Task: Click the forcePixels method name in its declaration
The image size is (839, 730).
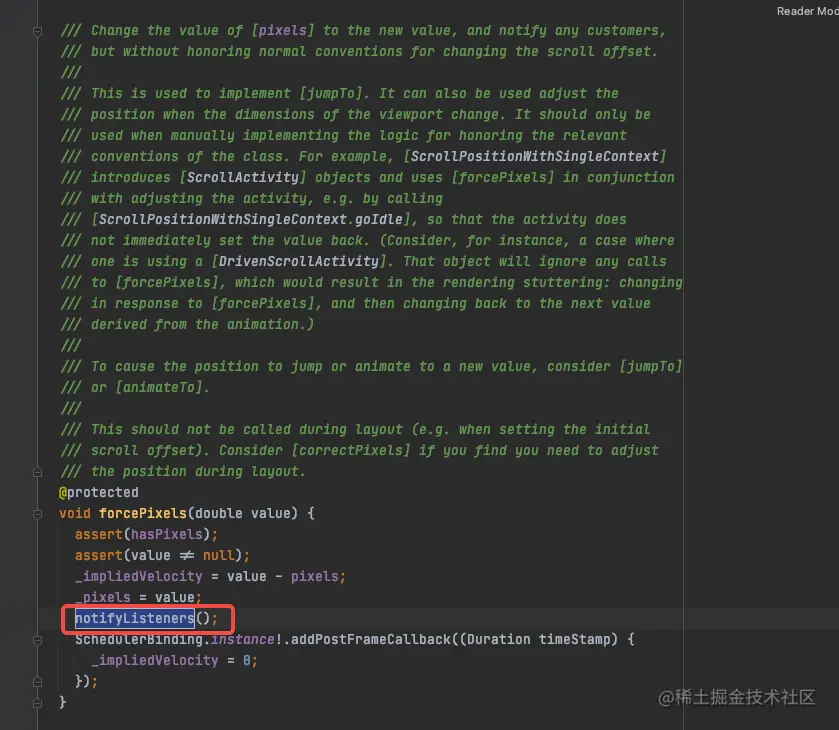Action: [143, 514]
